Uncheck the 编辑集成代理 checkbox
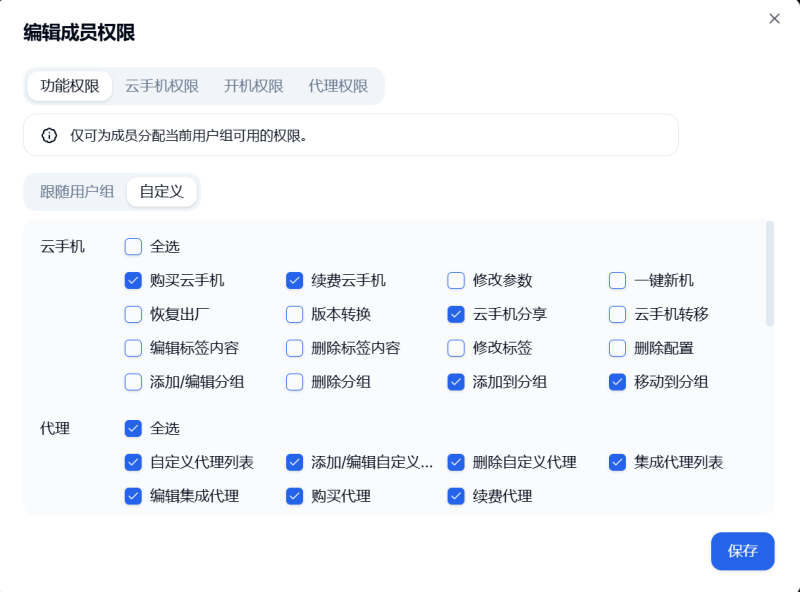 [x=133, y=496]
